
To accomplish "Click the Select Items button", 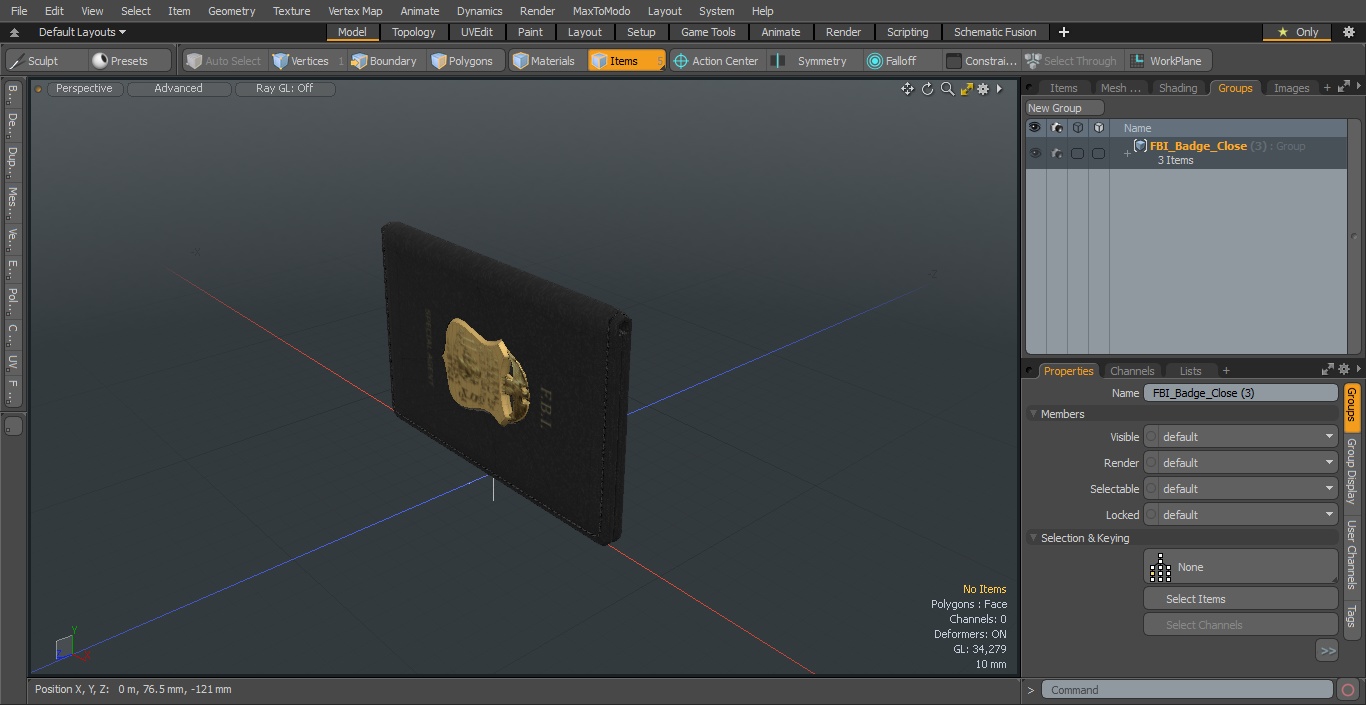I will [x=1240, y=599].
